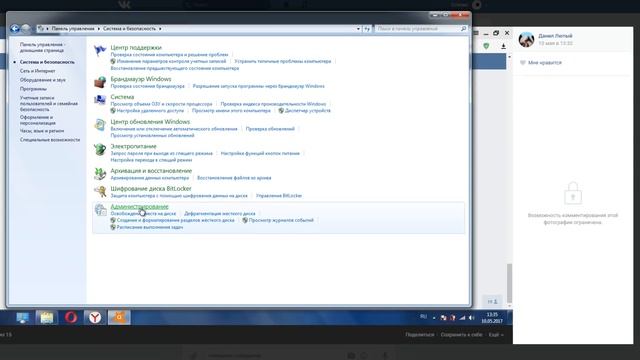Click the Электропитание battery icon
The width and height of the screenshot is (640, 360).
(100, 149)
